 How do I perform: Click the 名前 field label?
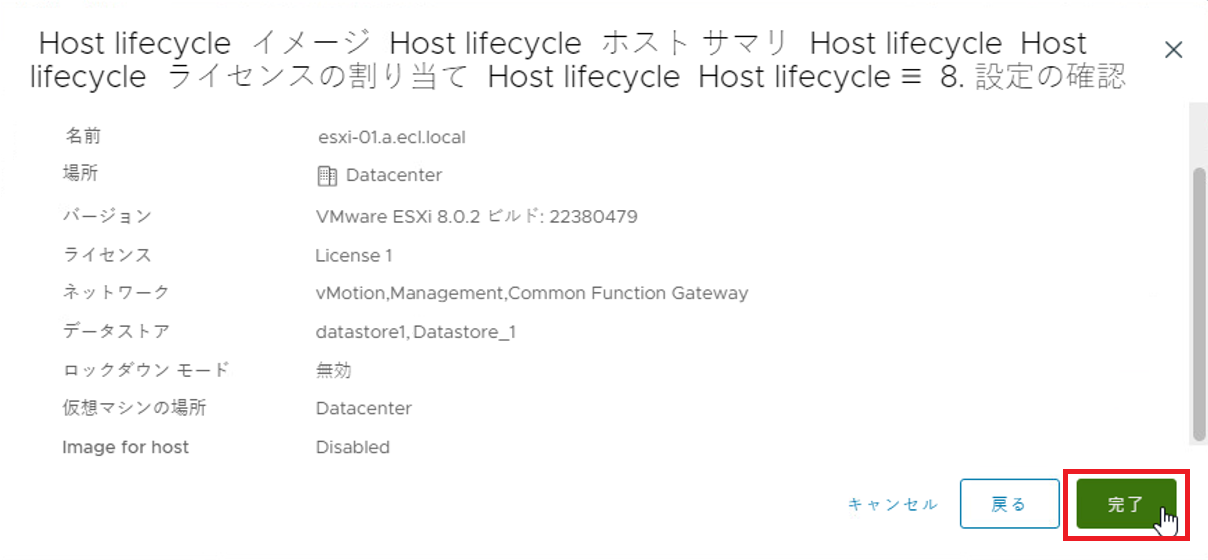[83, 137]
